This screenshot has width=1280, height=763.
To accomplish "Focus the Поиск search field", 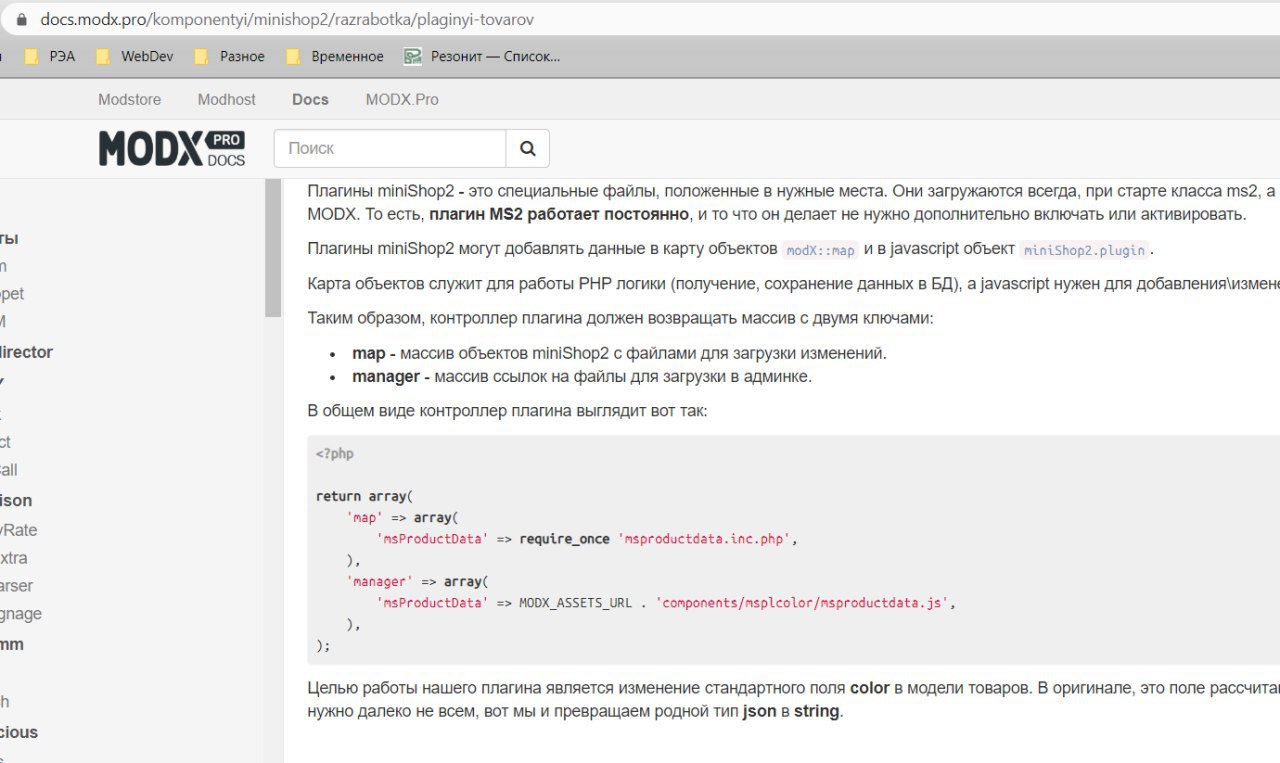I will click(390, 148).
